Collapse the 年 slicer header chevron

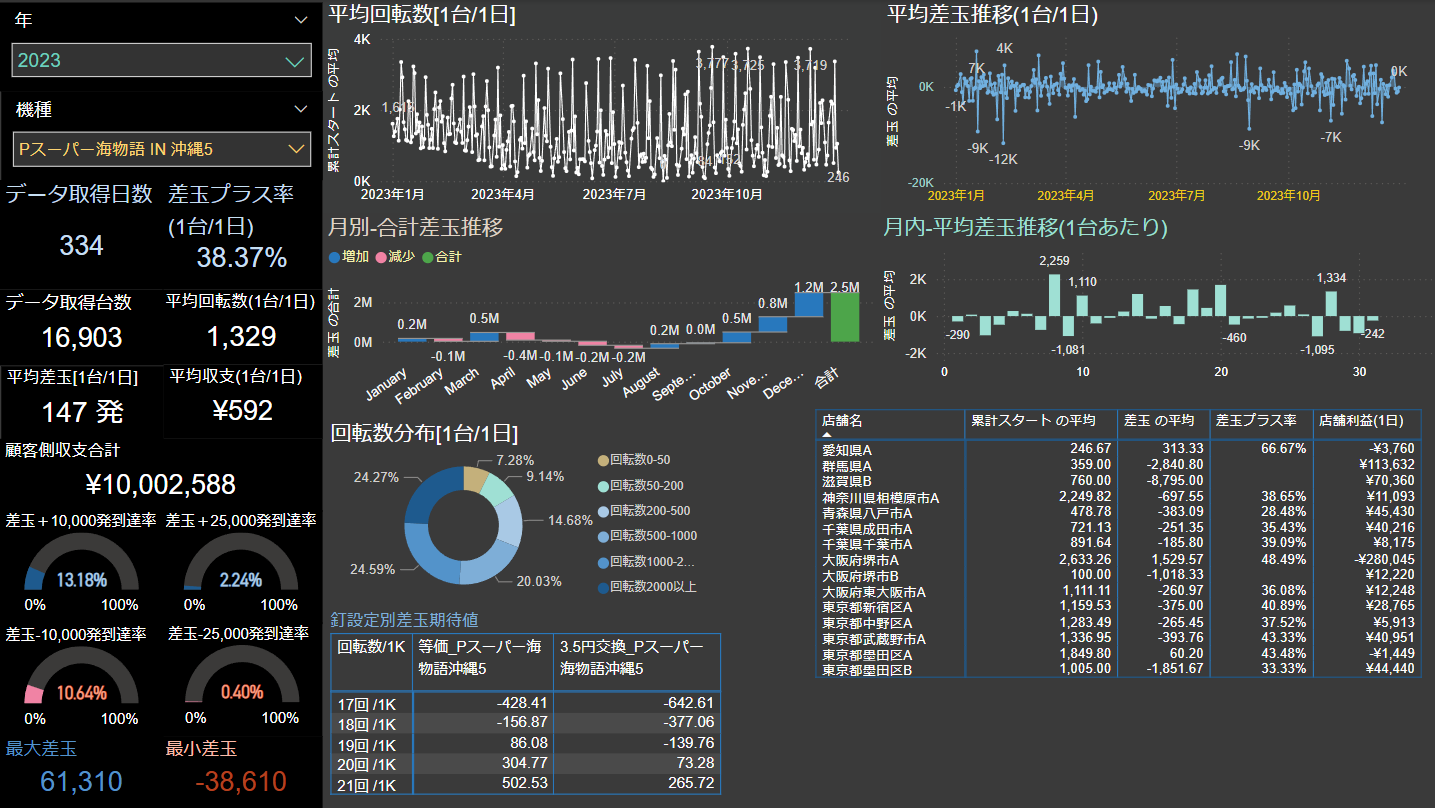pos(301,20)
